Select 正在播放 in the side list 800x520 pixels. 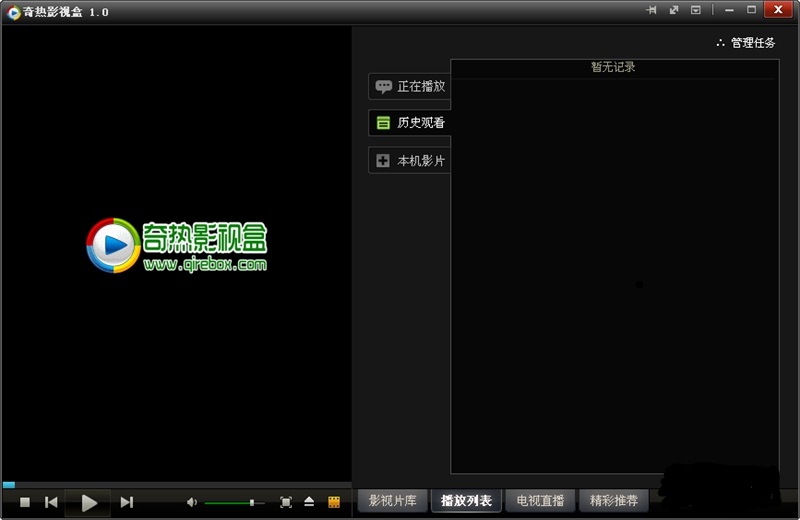tap(410, 86)
